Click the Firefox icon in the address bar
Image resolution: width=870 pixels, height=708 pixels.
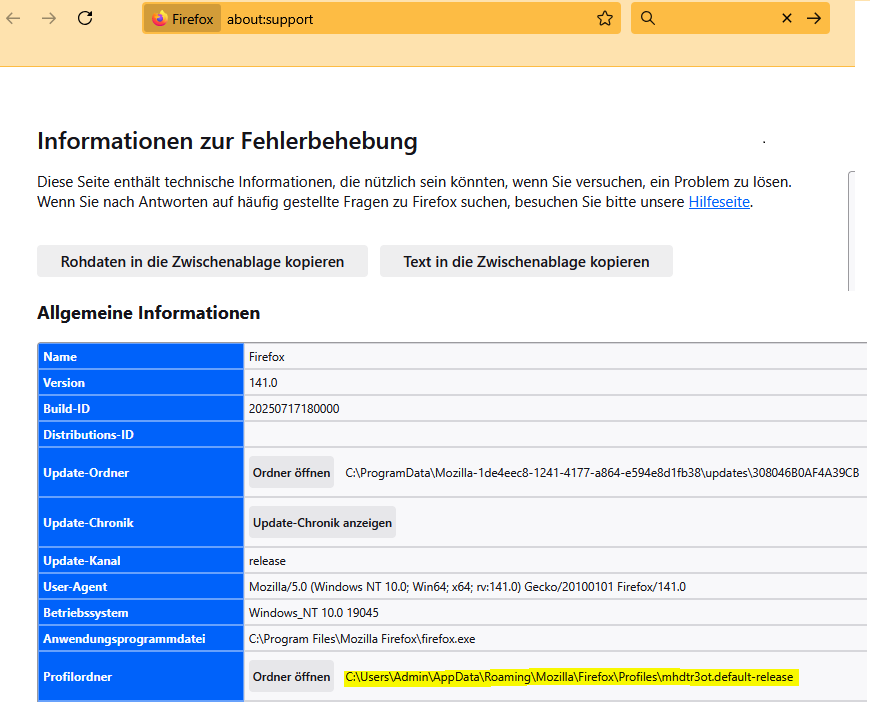[x=160, y=17]
